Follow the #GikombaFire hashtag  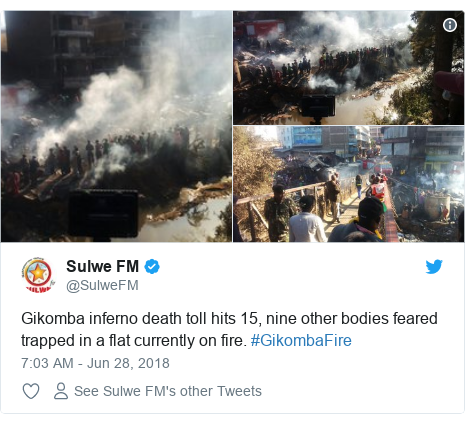[301, 341]
